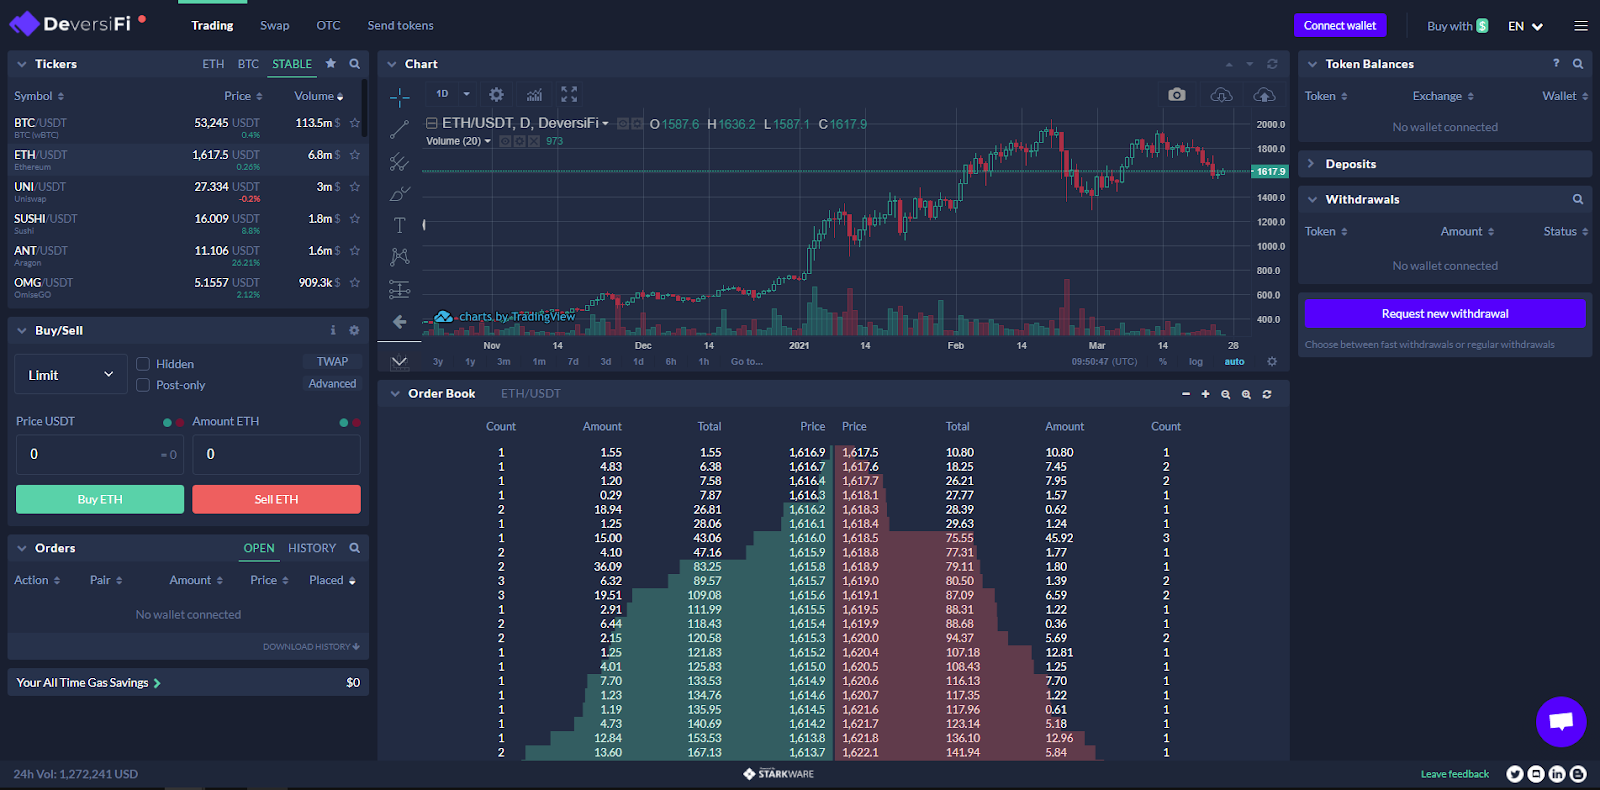
Task: Favorite the UNI/USDT ticker star
Action: [354, 187]
